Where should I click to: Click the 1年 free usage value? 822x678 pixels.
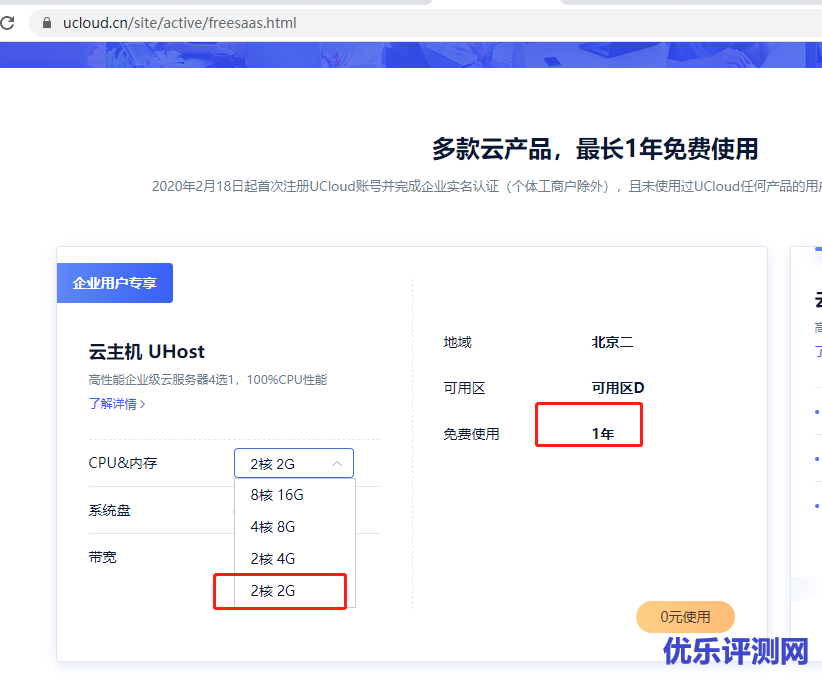(603, 434)
